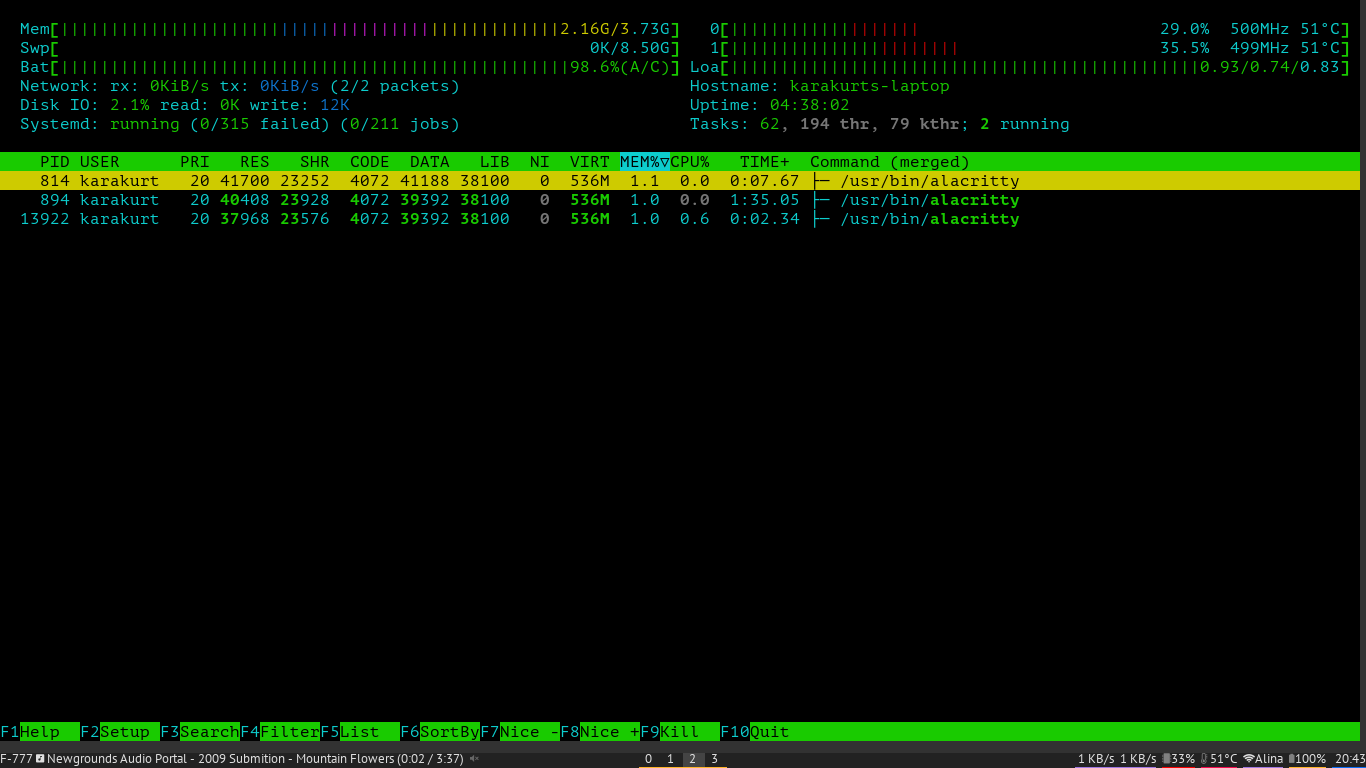Click the 23576 SHR value
Image resolution: width=1366 pixels, height=768 pixels.
(305, 219)
